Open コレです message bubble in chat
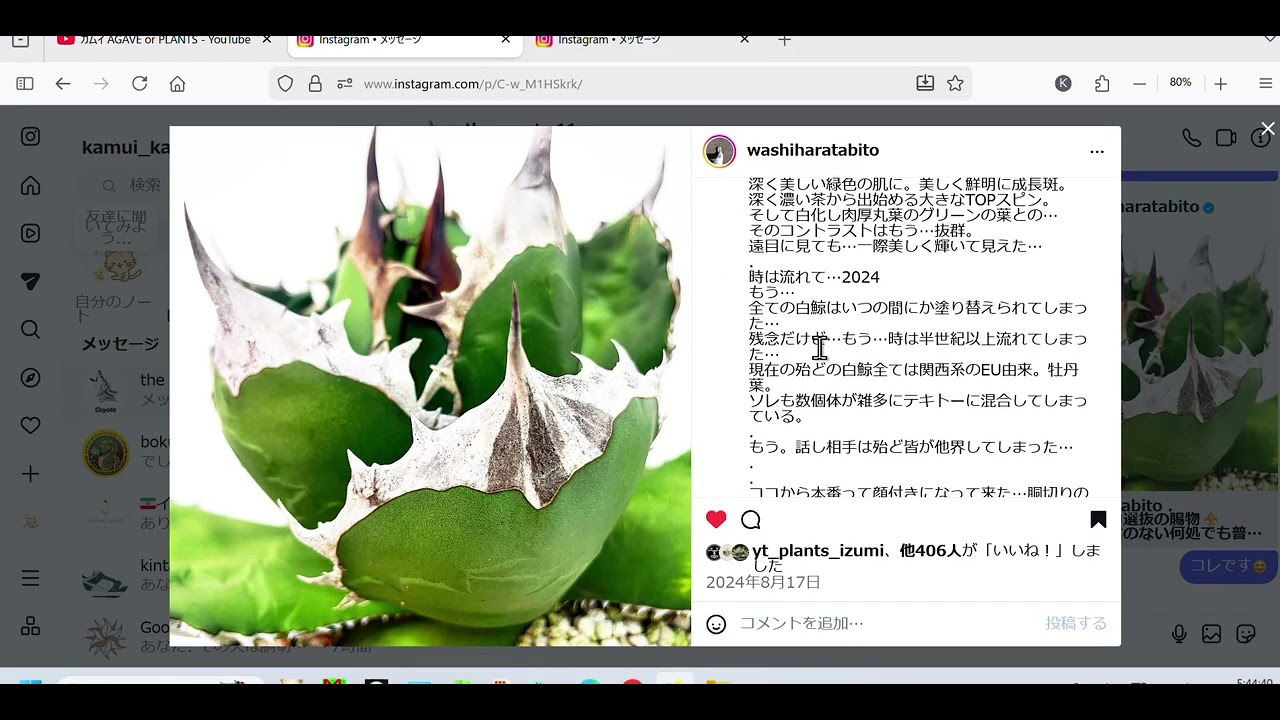This screenshot has height=720, width=1280. 1228,566
